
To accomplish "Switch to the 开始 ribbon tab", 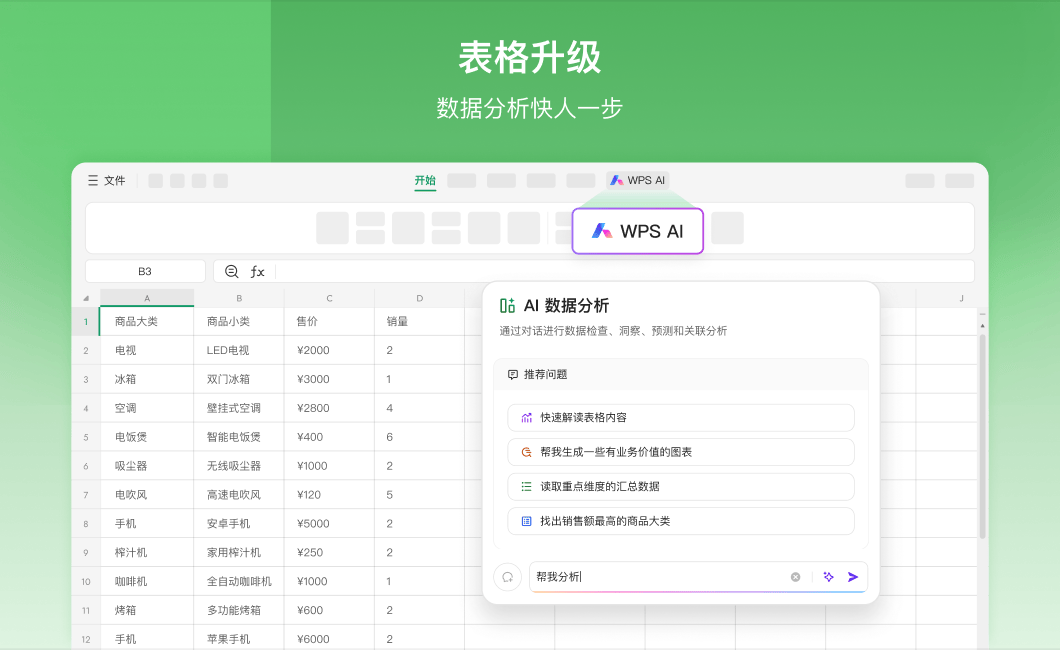I will (x=424, y=180).
